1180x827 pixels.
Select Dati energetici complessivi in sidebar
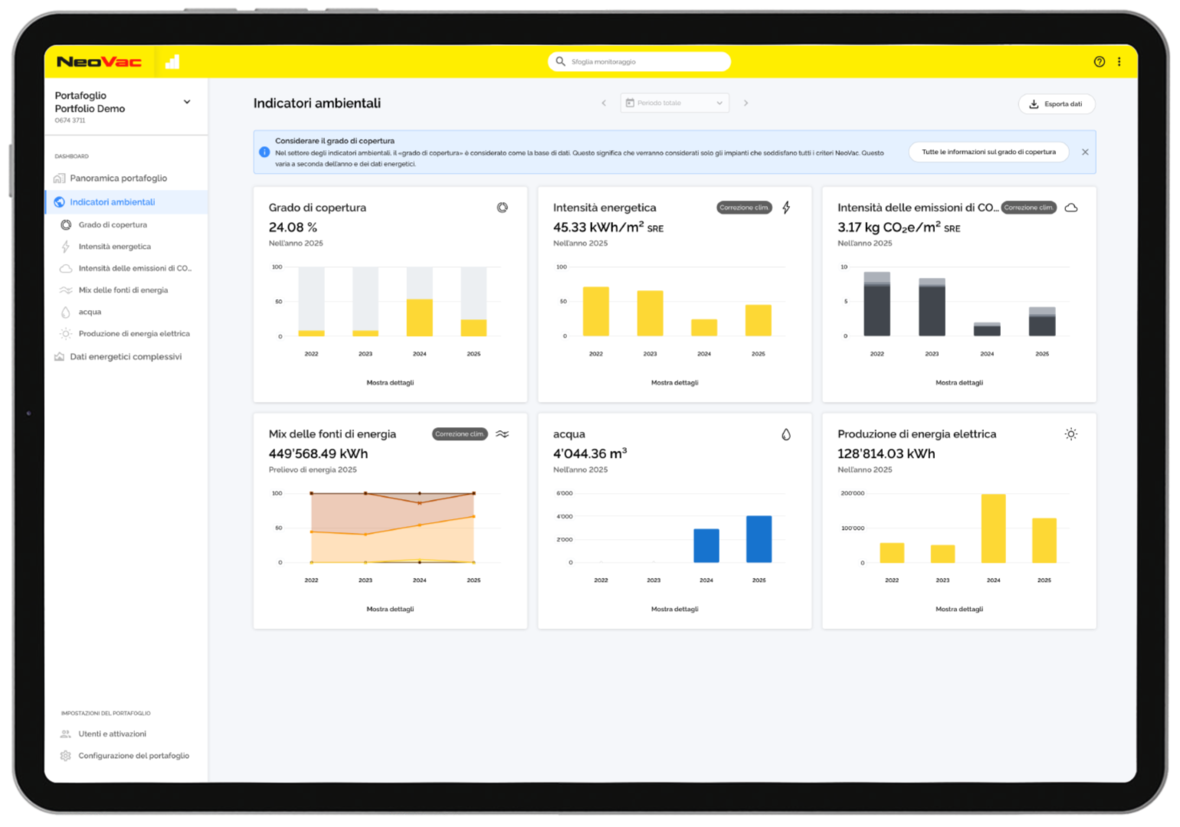click(x=125, y=357)
